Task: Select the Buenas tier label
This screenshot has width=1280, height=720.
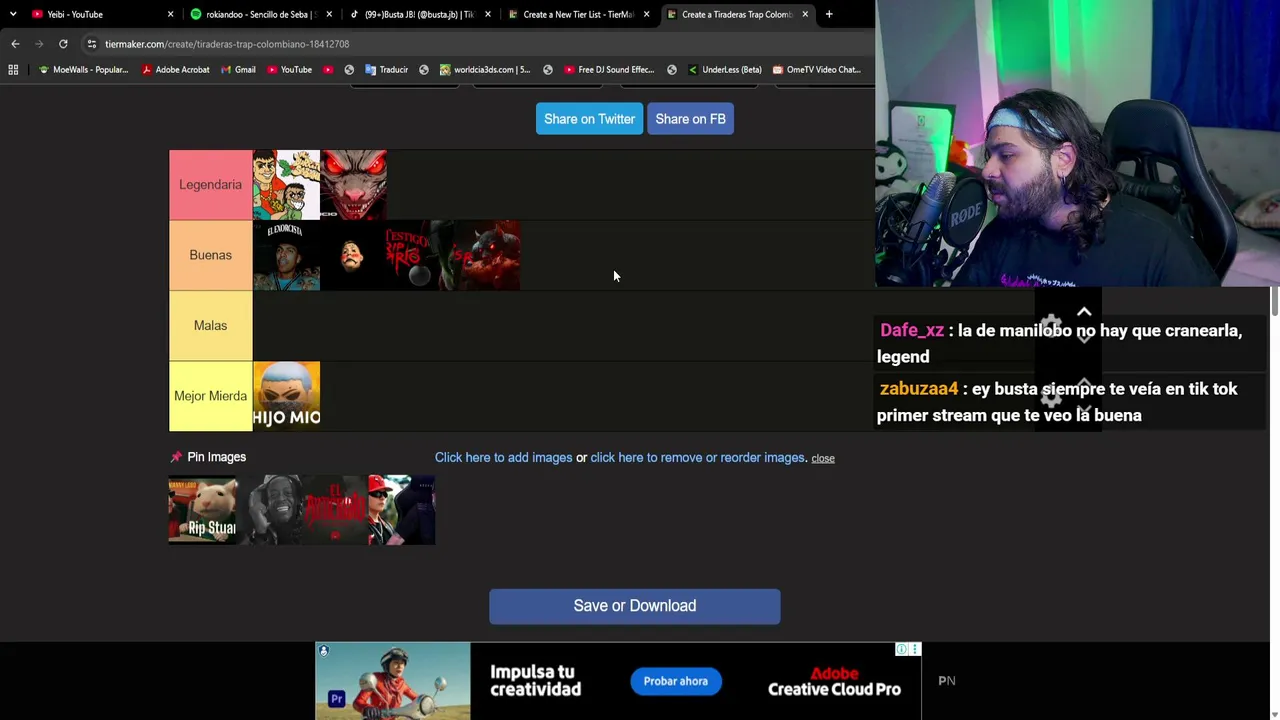Action: click(x=210, y=255)
